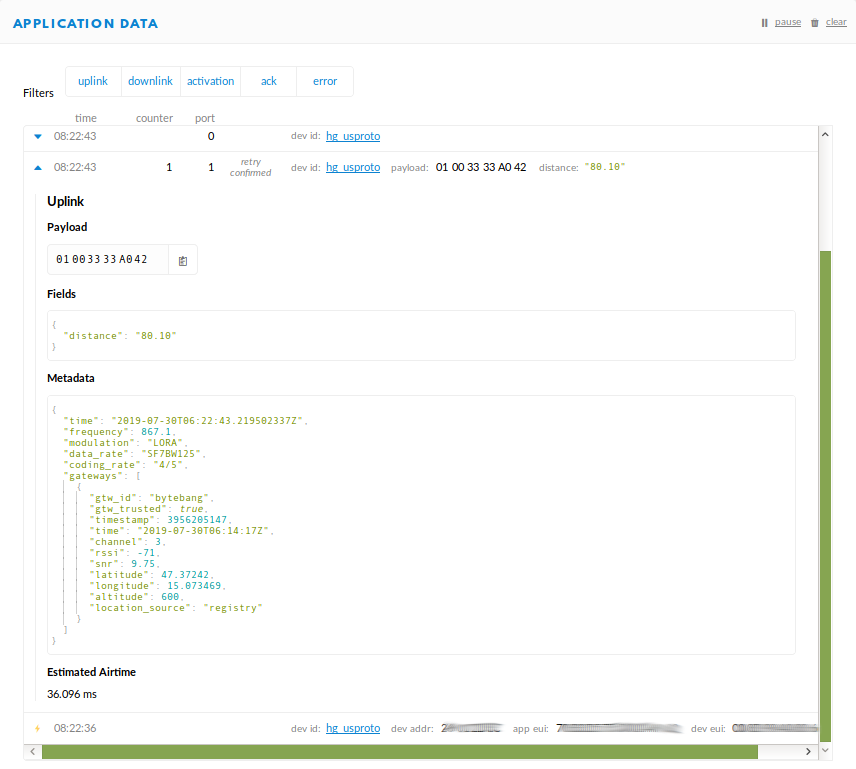
Task: Collapse the expanded 08:22:43 uplink entry
Action: point(38,168)
